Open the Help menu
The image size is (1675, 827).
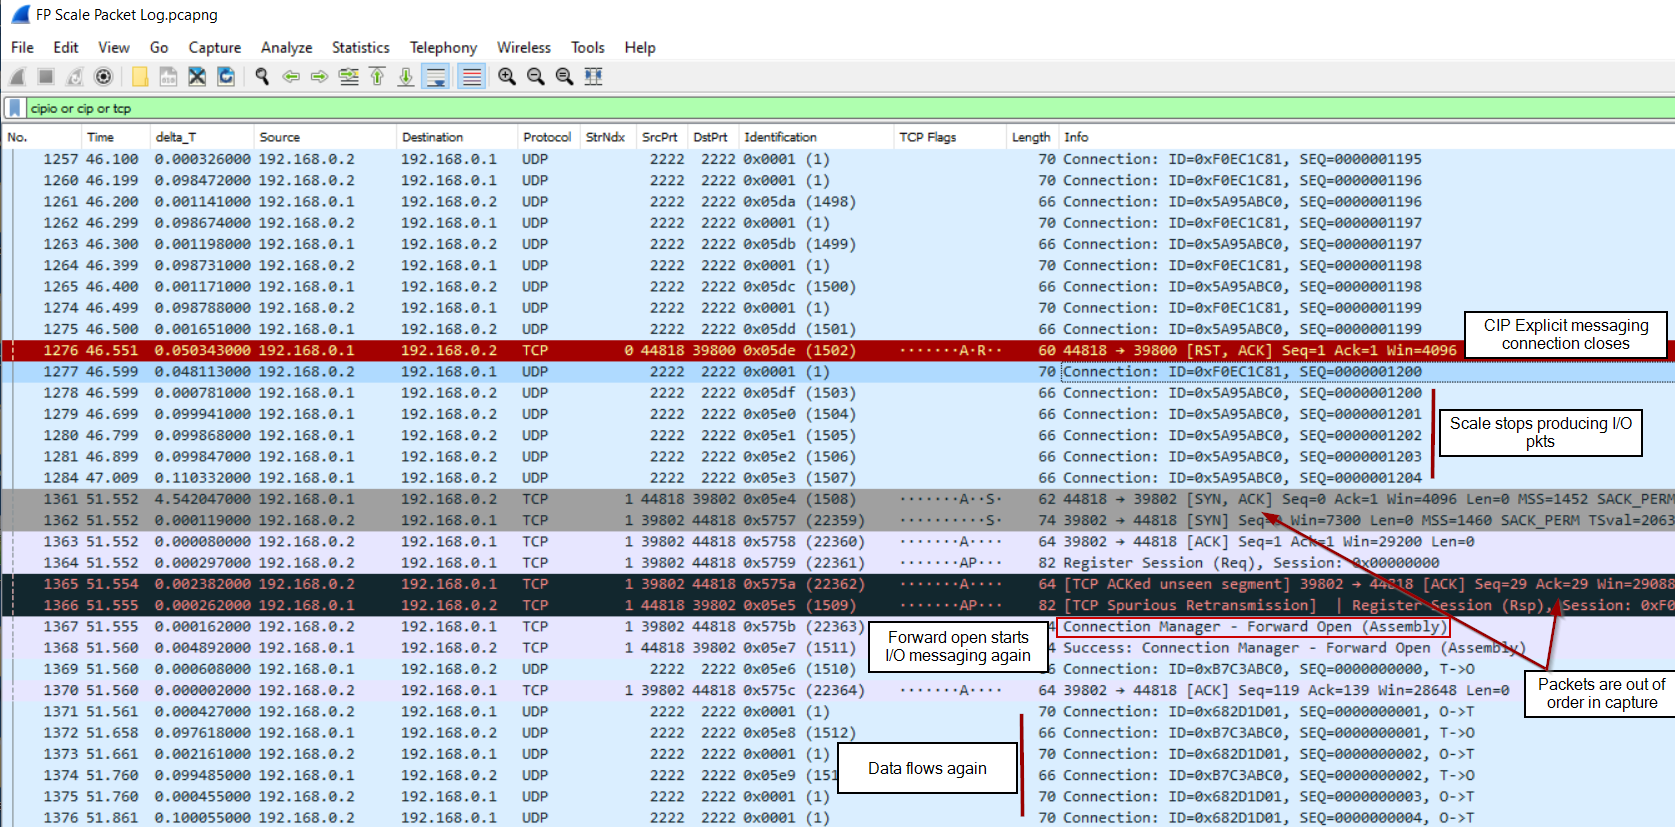[640, 47]
